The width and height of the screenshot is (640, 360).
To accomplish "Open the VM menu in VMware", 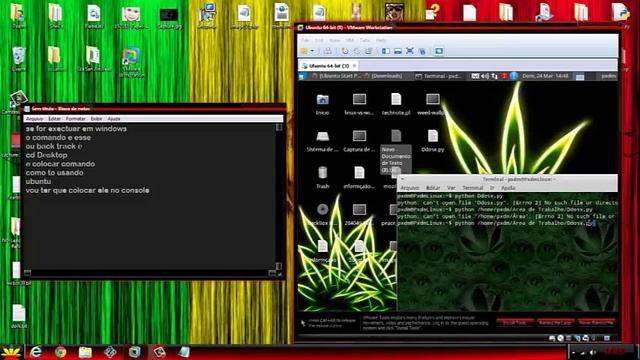I will coord(350,40).
